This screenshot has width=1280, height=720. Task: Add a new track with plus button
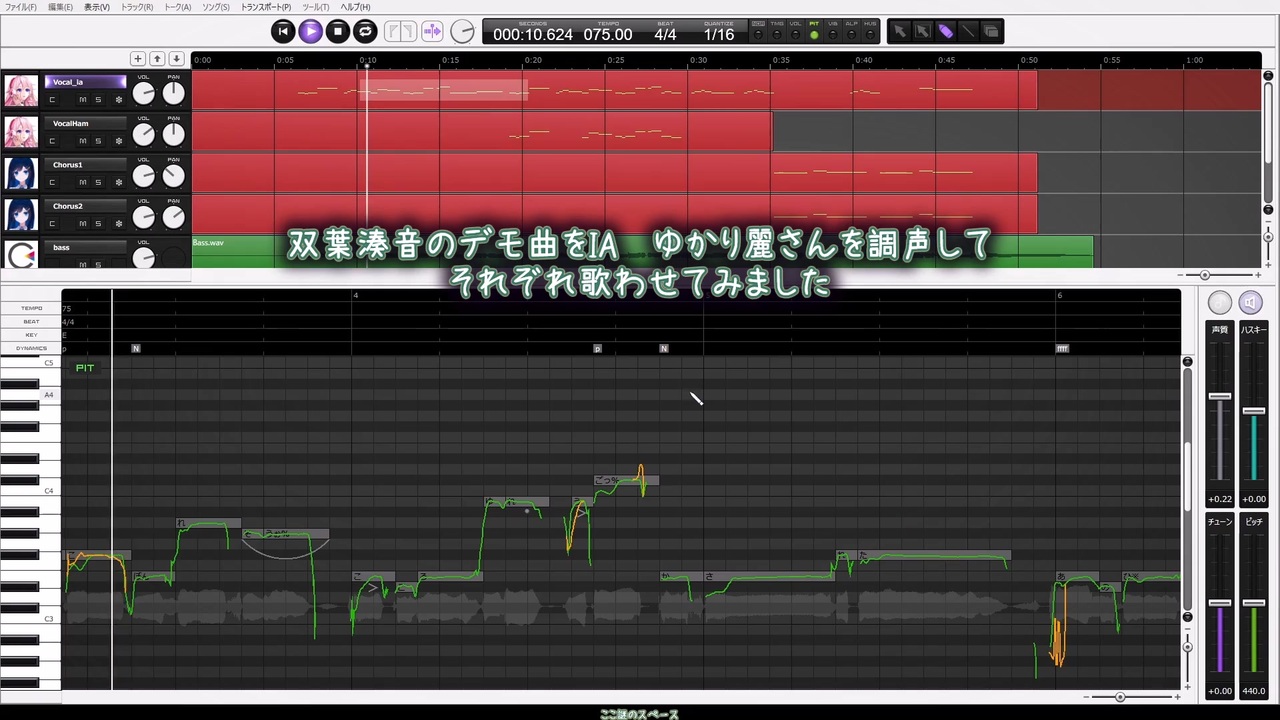[x=138, y=59]
